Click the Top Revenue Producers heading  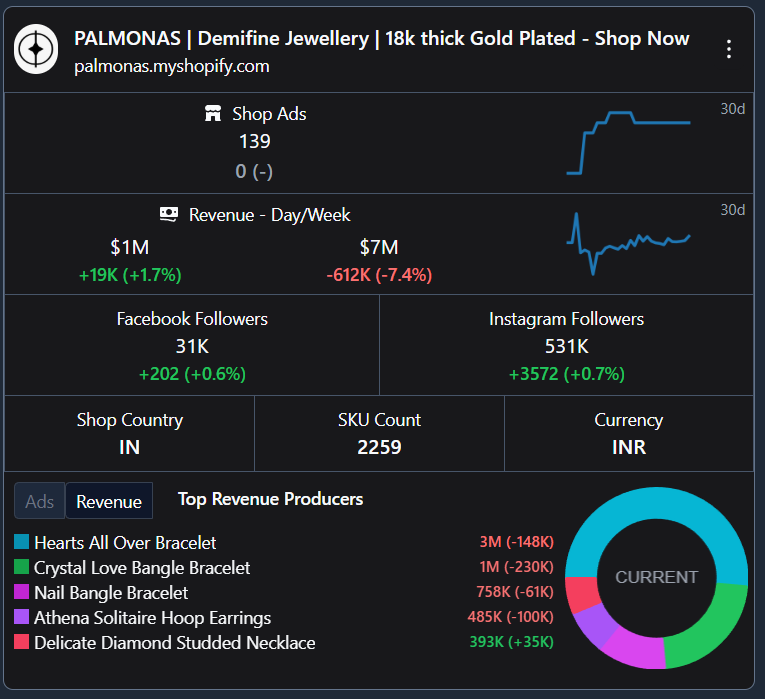(270, 499)
